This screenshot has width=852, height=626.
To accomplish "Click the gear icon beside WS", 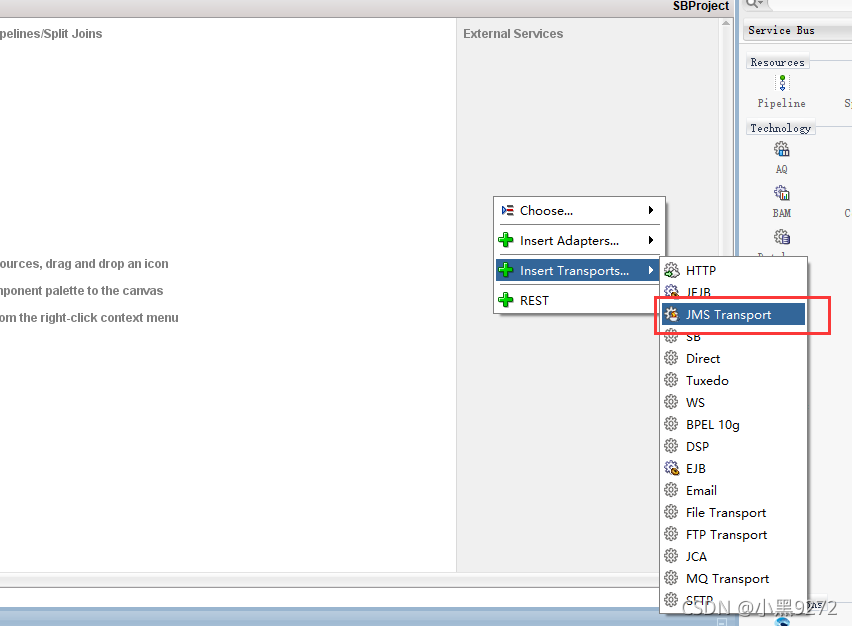I will coord(671,402).
